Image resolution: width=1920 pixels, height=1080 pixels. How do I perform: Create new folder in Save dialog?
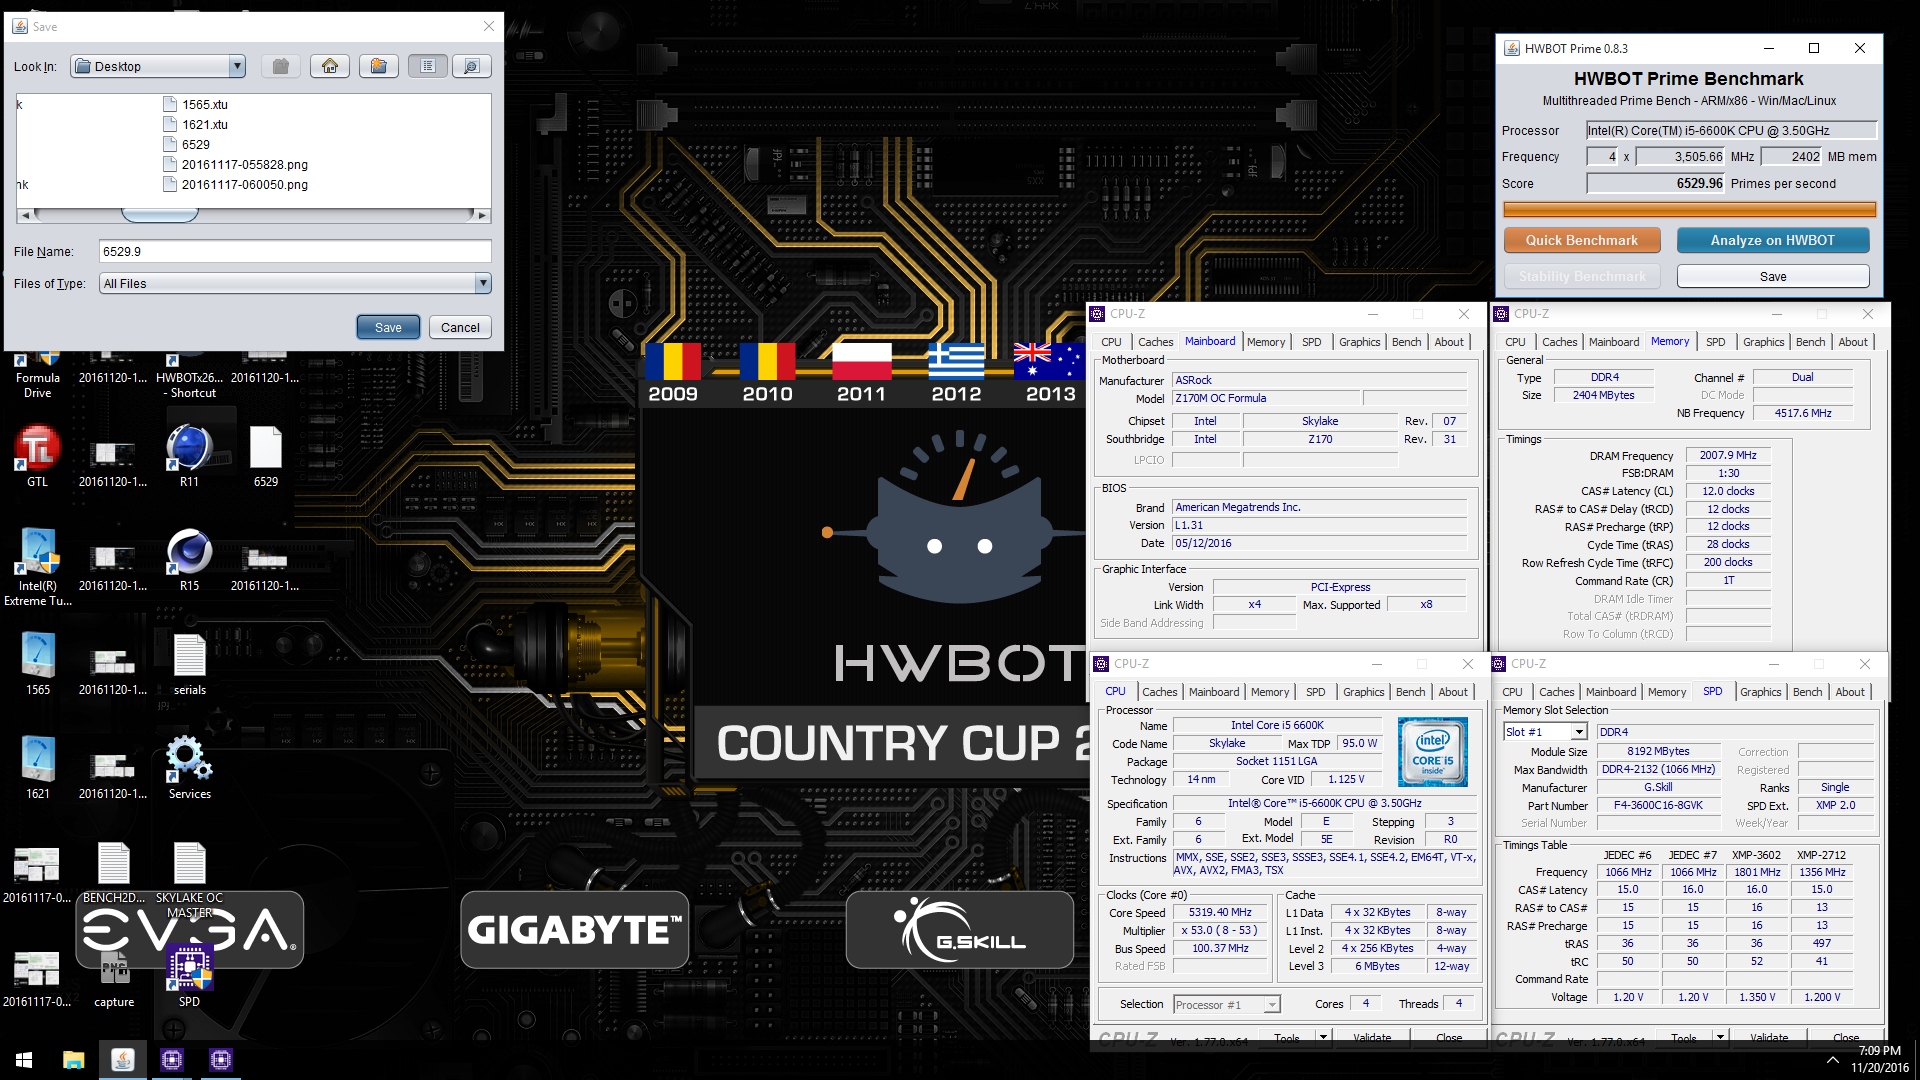(x=379, y=66)
